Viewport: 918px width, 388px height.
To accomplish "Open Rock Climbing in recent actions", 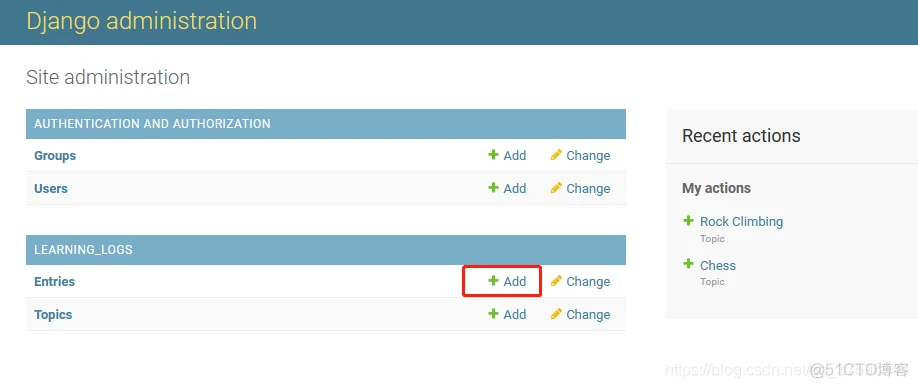I will point(741,221).
